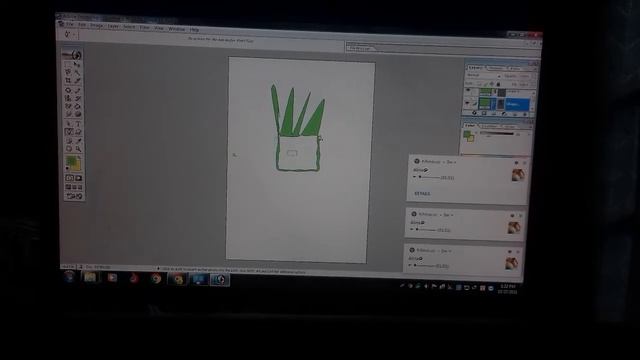Switch to the Paths tab
The height and width of the screenshot is (360, 640).
pos(515,69)
